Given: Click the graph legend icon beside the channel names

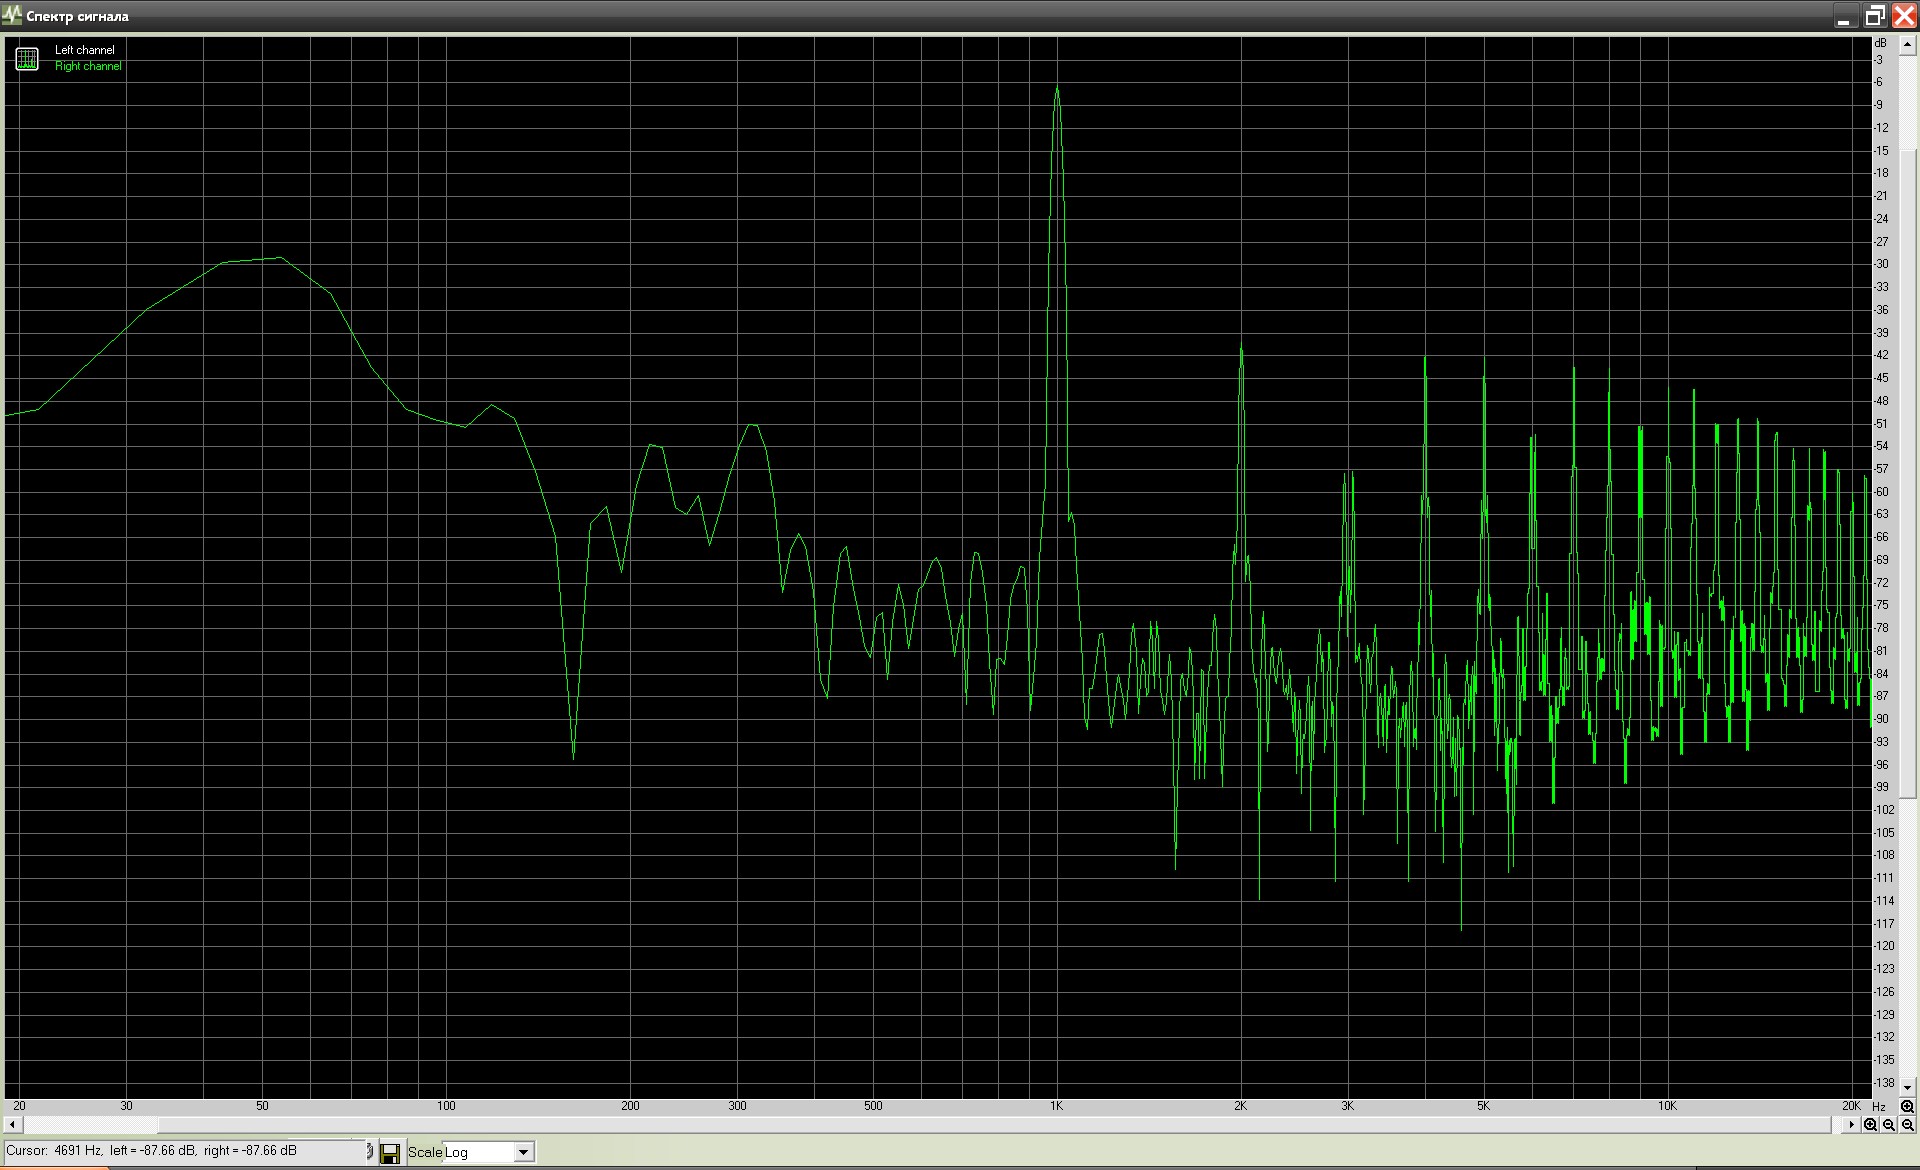Looking at the screenshot, I should (x=27, y=58).
